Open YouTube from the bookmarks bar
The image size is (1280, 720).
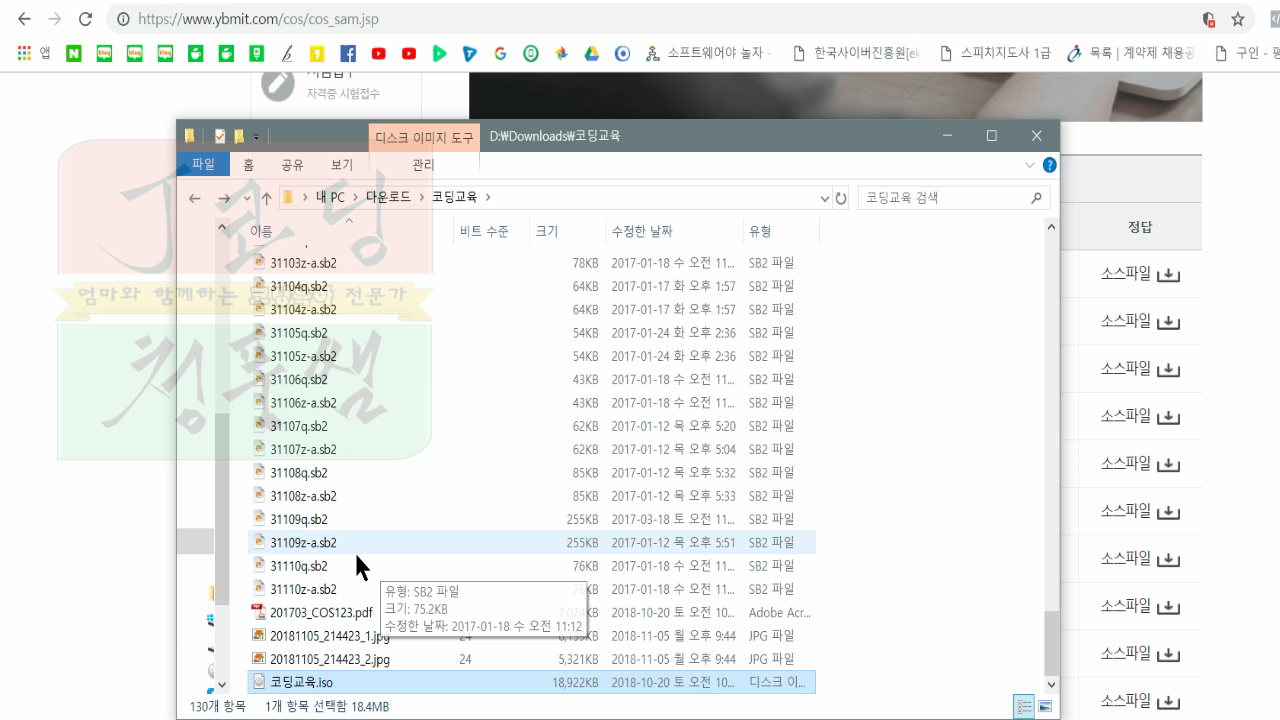378,53
